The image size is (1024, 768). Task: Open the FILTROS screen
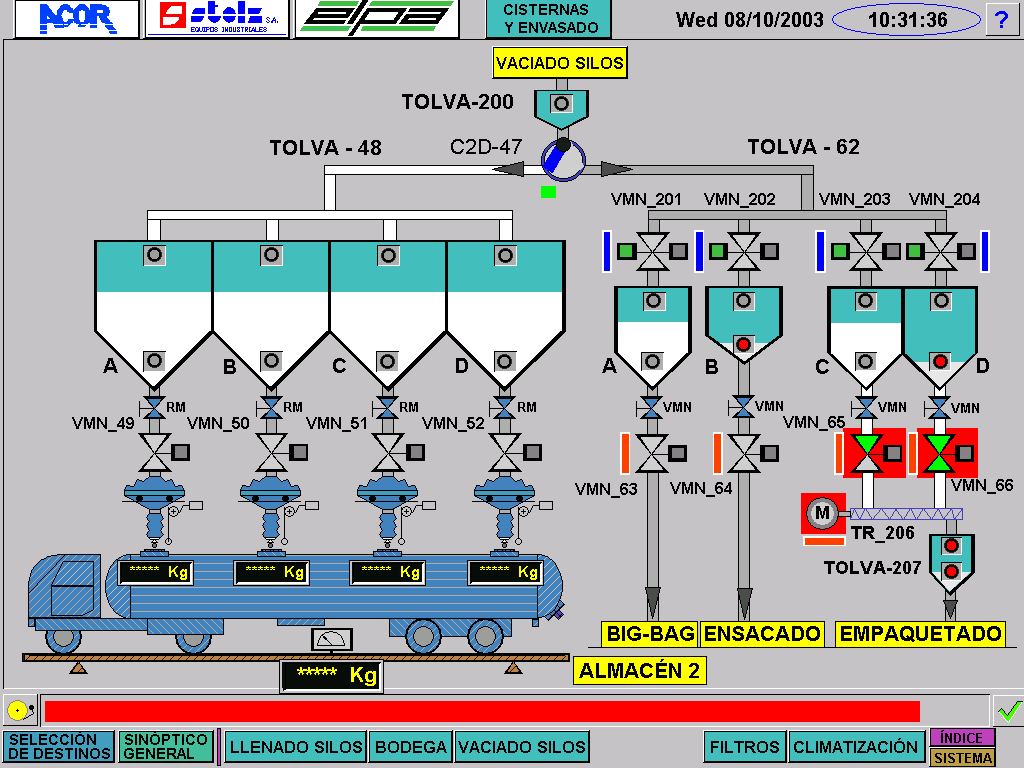click(x=745, y=747)
